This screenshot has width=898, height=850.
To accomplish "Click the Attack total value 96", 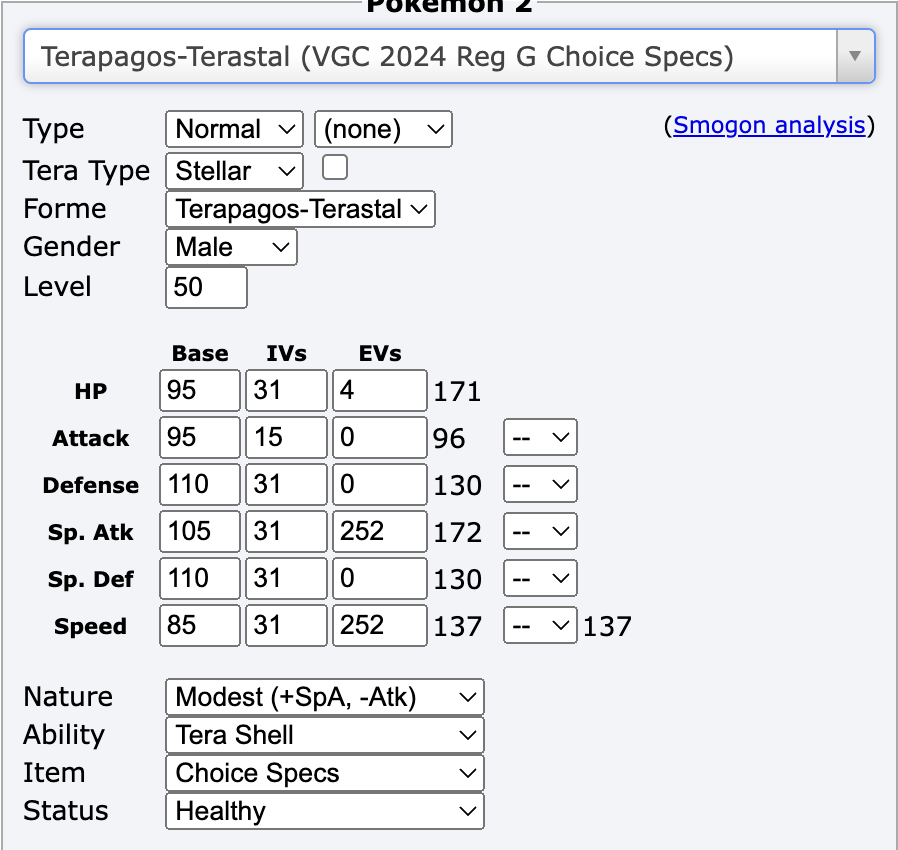I will 449,439.
